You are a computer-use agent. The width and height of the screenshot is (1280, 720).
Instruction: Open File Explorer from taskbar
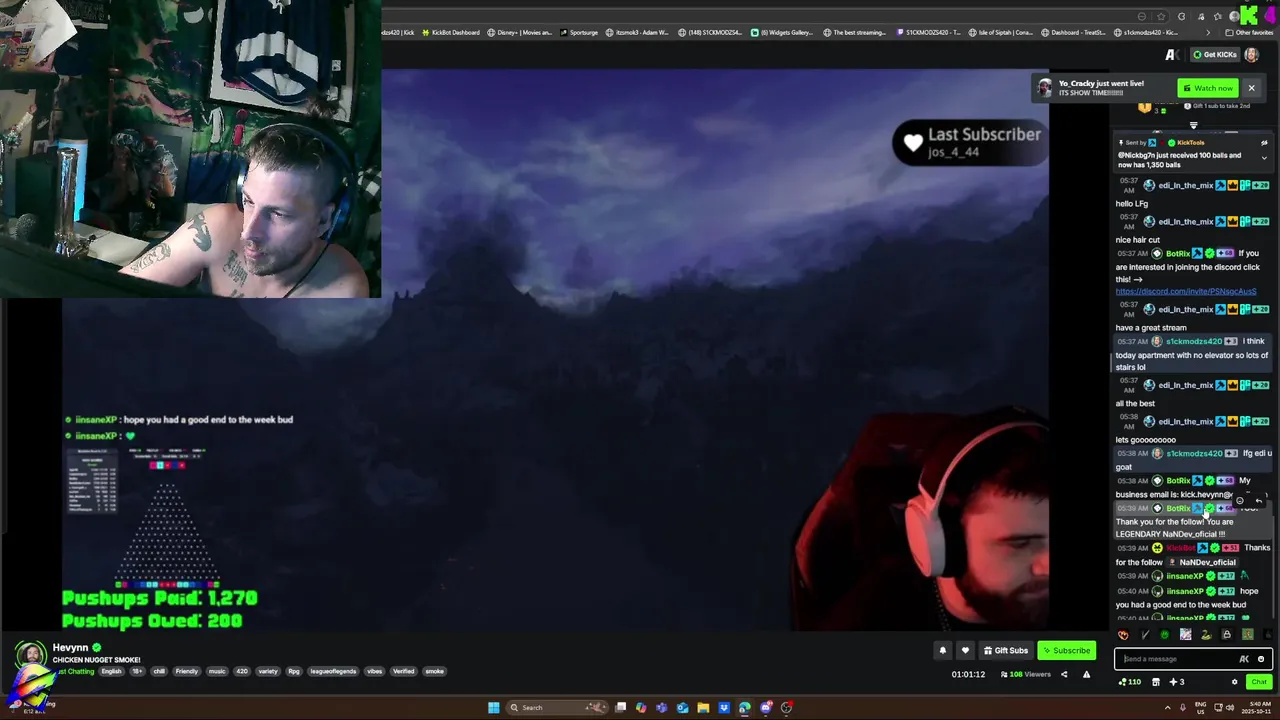coord(703,707)
